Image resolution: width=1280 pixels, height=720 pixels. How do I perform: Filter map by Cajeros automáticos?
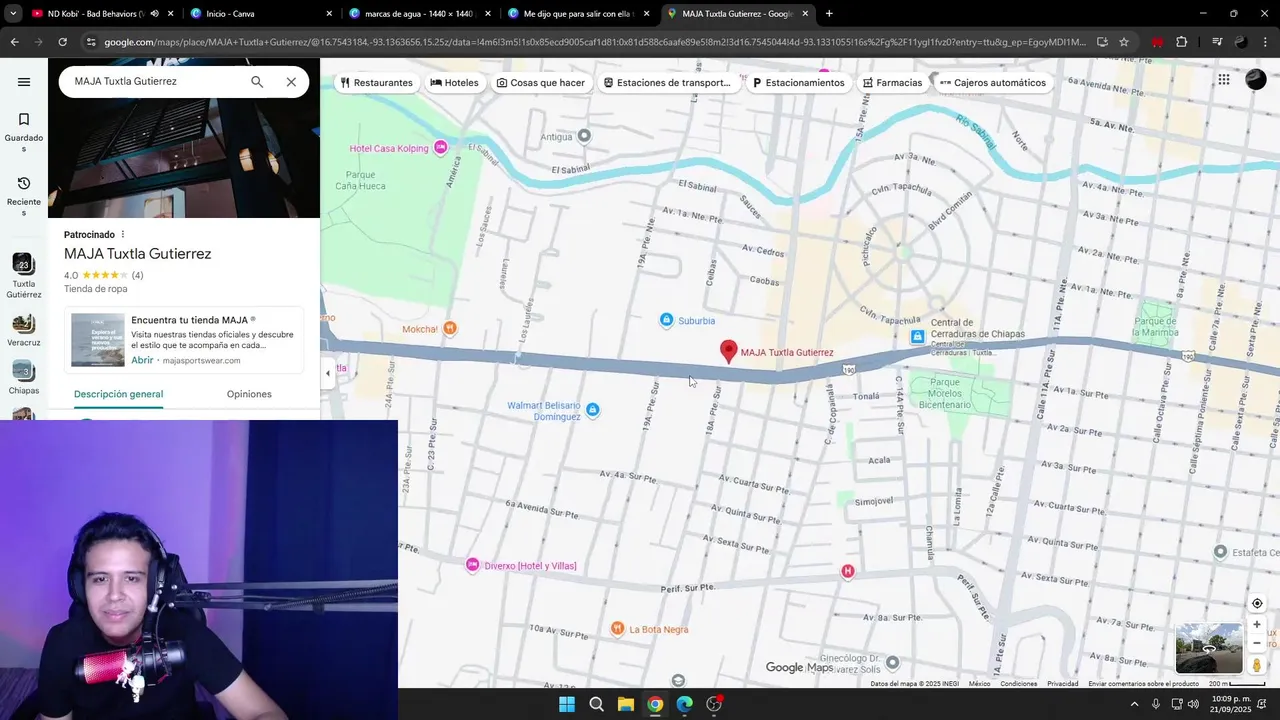pos(993,83)
